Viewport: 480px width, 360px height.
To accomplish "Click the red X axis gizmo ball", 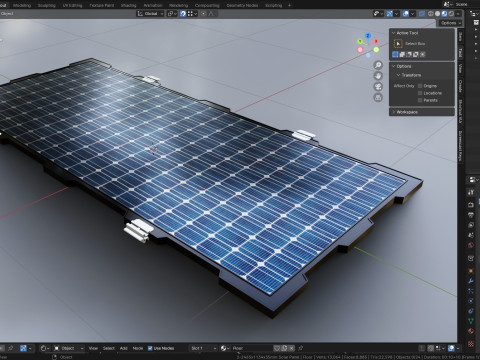I will coord(376,41).
